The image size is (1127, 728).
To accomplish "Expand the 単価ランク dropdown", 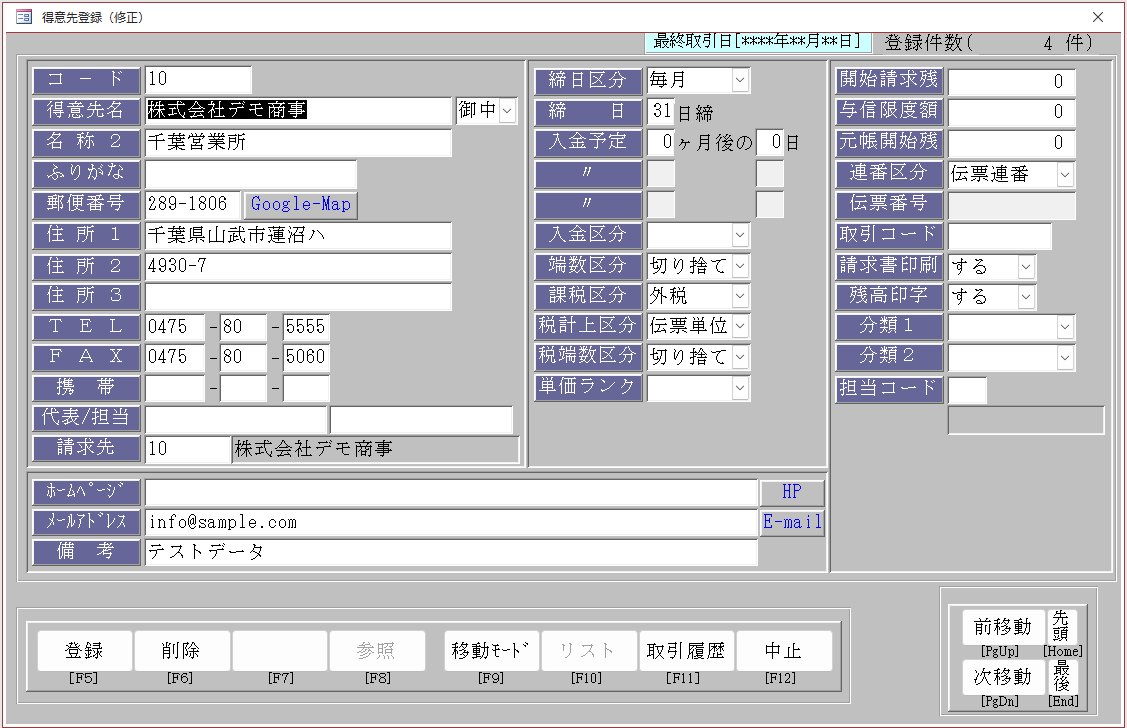I will [x=740, y=388].
